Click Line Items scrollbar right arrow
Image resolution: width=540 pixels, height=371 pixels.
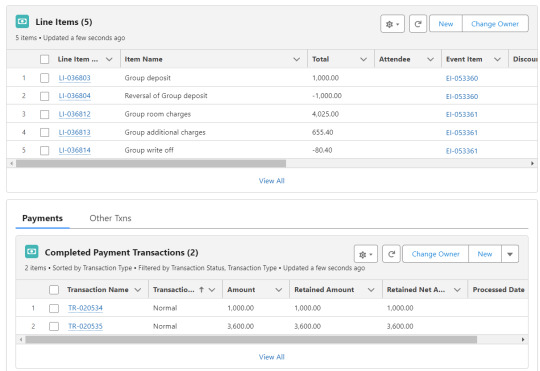[532, 163]
